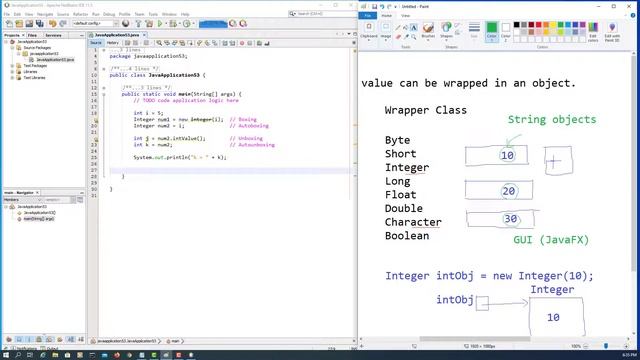Screen dimensions: 640x360
Task: Open the Shapes dropdown in Paint
Action: (x=447, y=31)
